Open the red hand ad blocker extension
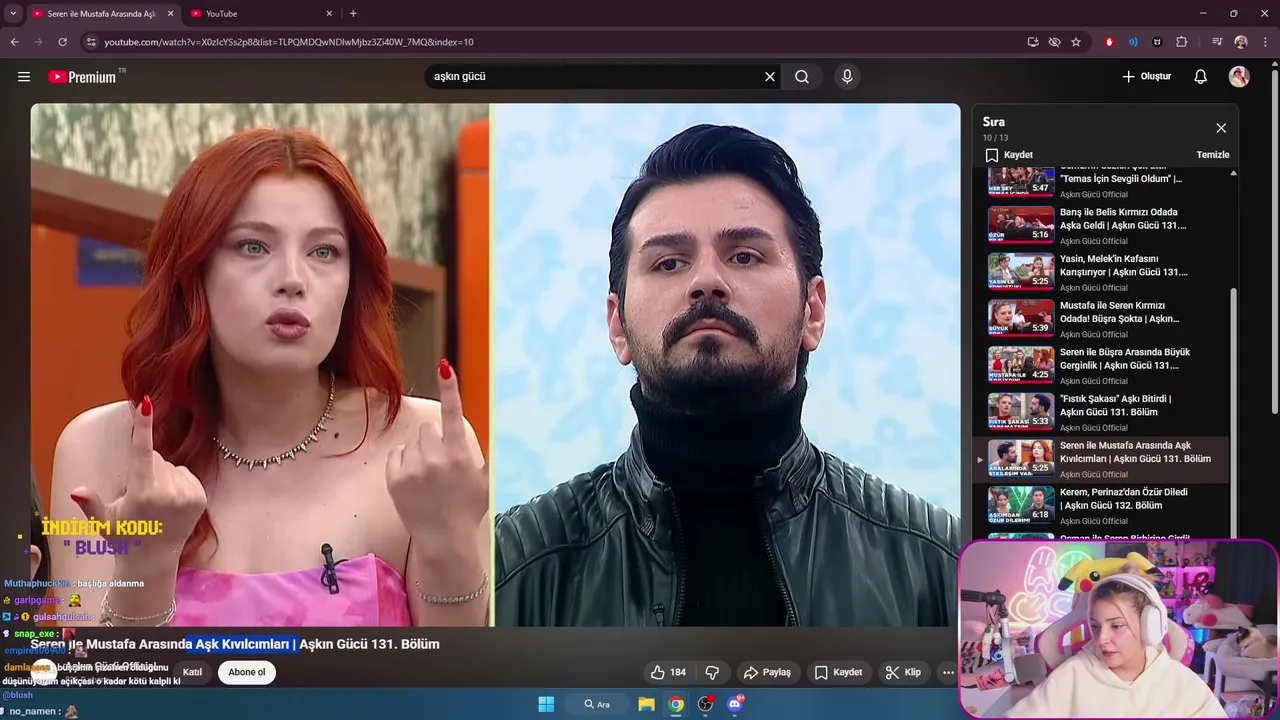 (x=1109, y=42)
